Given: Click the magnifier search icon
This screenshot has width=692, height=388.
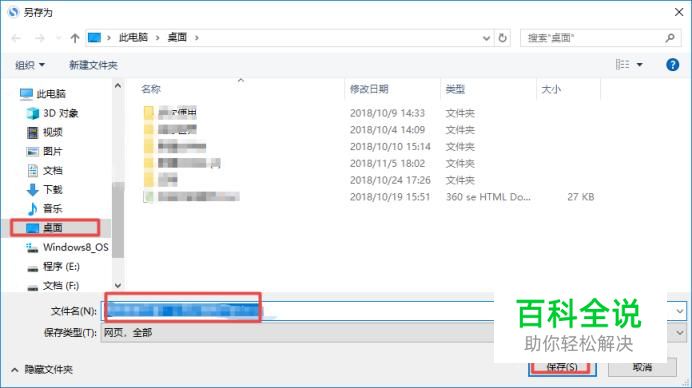Looking at the screenshot, I should pyautogui.click(x=670, y=38).
